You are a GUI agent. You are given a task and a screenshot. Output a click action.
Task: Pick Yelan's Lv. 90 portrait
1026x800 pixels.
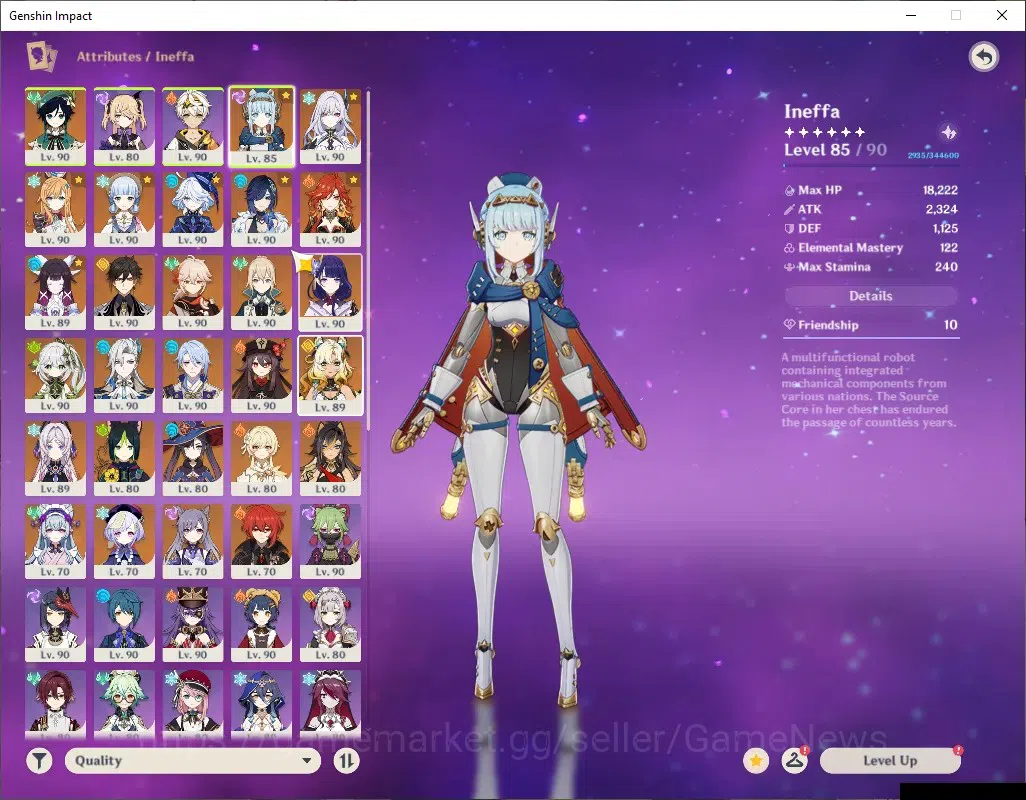(x=262, y=209)
